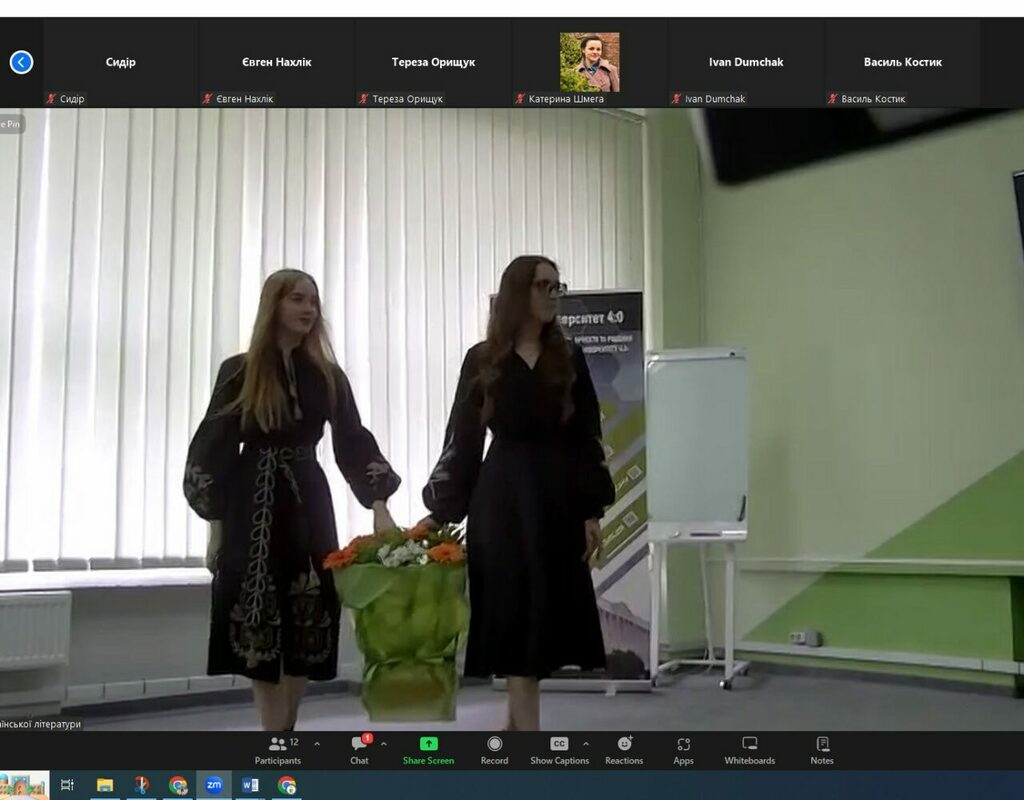Click the green Share Screen button
The height and width of the screenshot is (800, 1024).
[428, 750]
